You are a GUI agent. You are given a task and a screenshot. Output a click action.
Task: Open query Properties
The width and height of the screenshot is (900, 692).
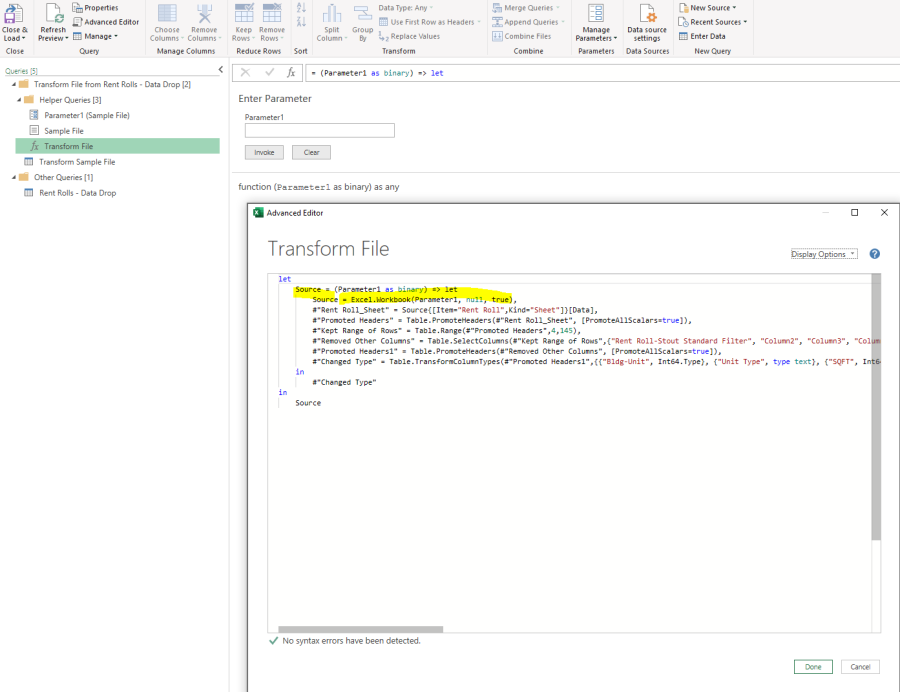coord(95,7)
